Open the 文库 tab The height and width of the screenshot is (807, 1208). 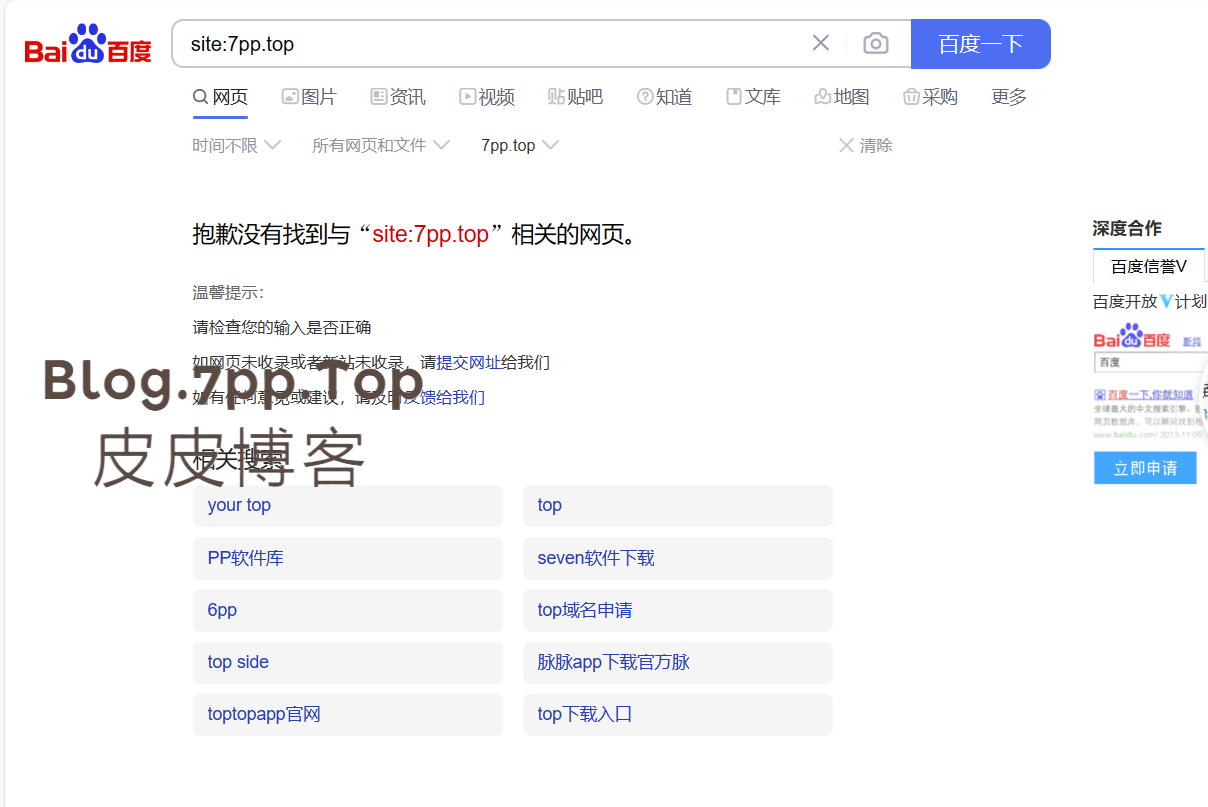click(x=753, y=97)
